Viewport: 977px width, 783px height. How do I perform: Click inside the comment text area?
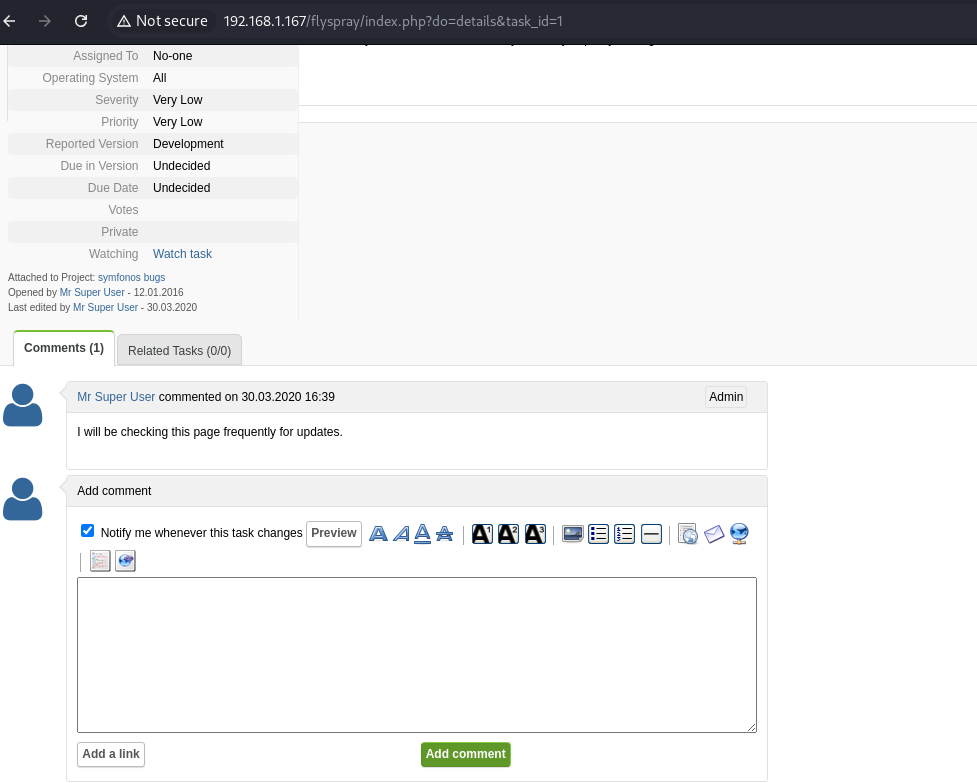pyautogui.click(x=416, y=654)
